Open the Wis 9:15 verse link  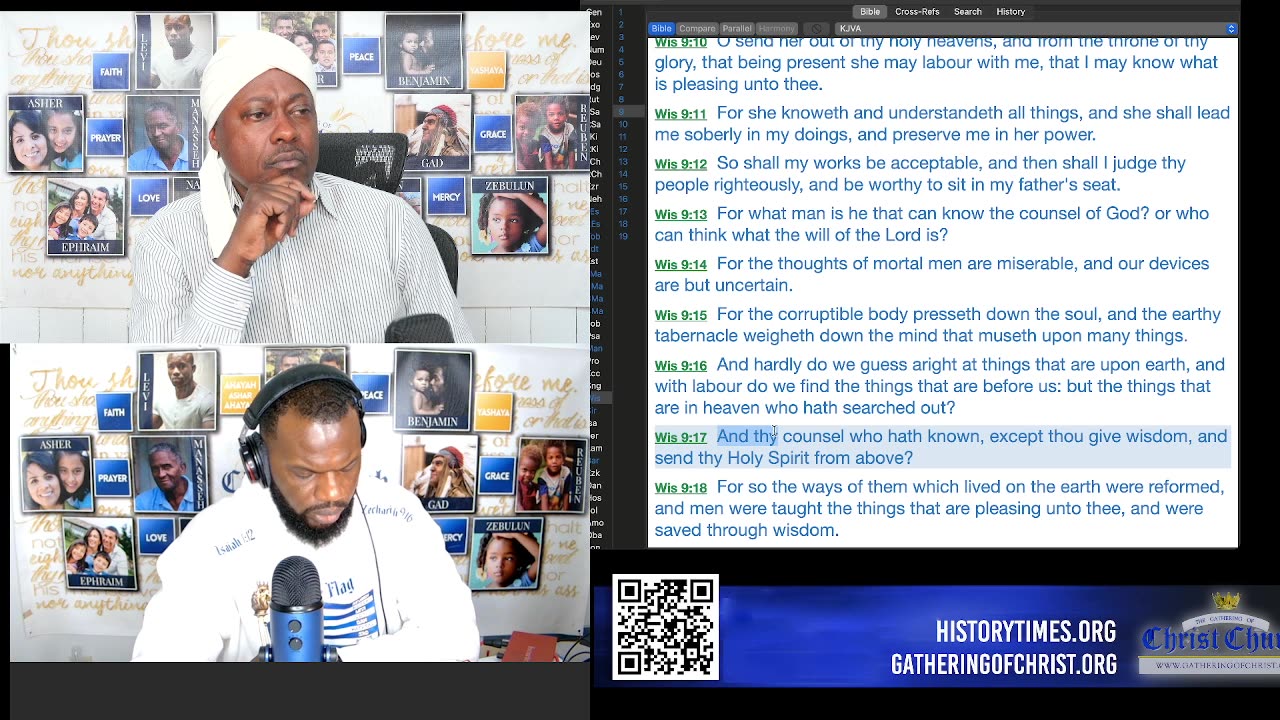pos(680,315)
